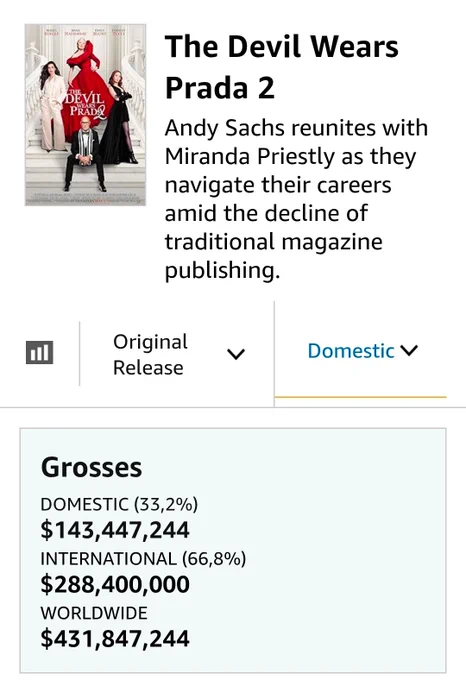The height and width of the screenshot is (680, 466).
Task: Select the $143,447,244 domestic gross
Action: point(115,530)
